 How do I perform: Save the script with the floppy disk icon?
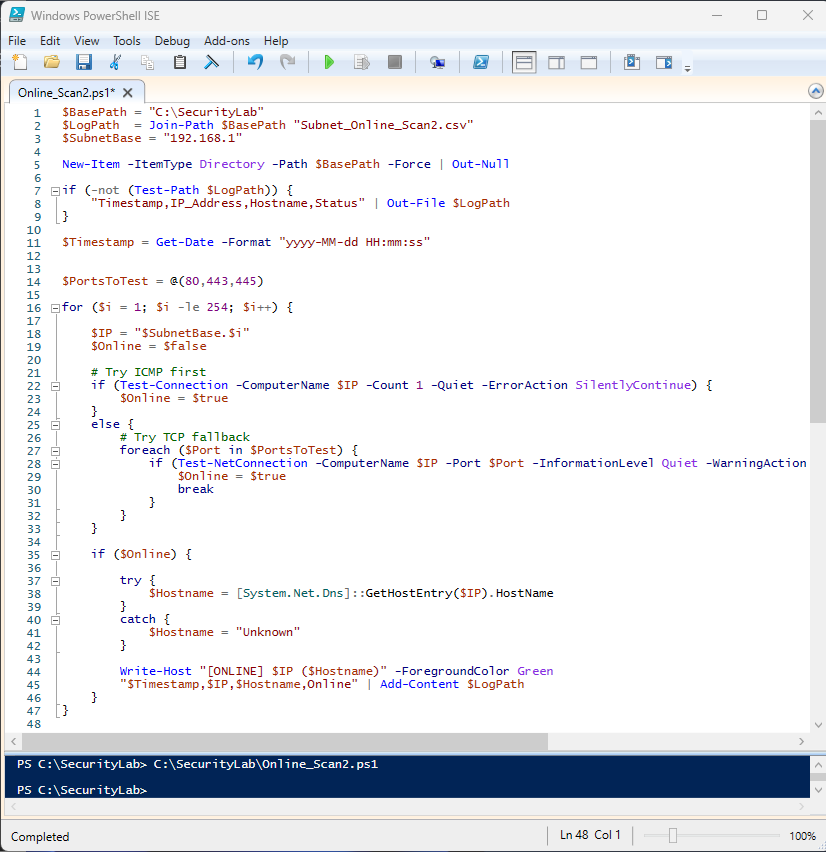84,63
